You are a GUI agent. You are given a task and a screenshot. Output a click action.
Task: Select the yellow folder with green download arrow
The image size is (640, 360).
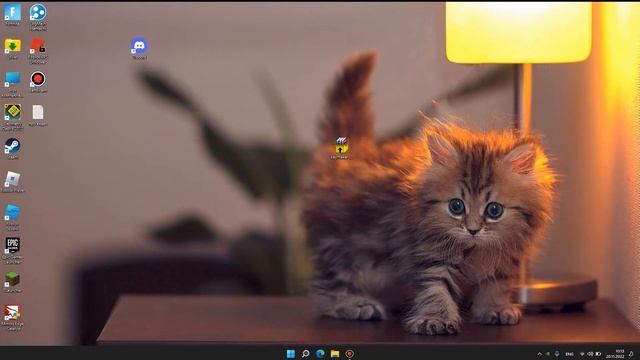coord(13,49)
